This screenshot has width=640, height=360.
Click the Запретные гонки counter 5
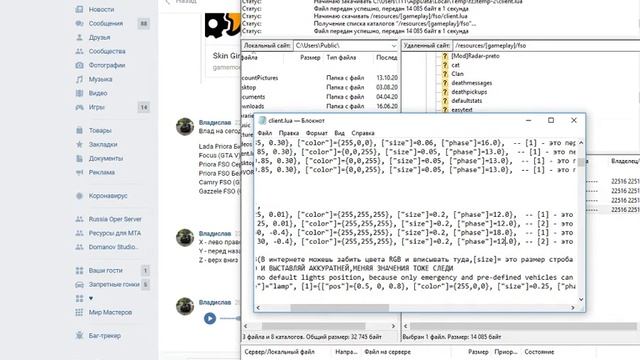pyautogui.click(x=145, y=284)
